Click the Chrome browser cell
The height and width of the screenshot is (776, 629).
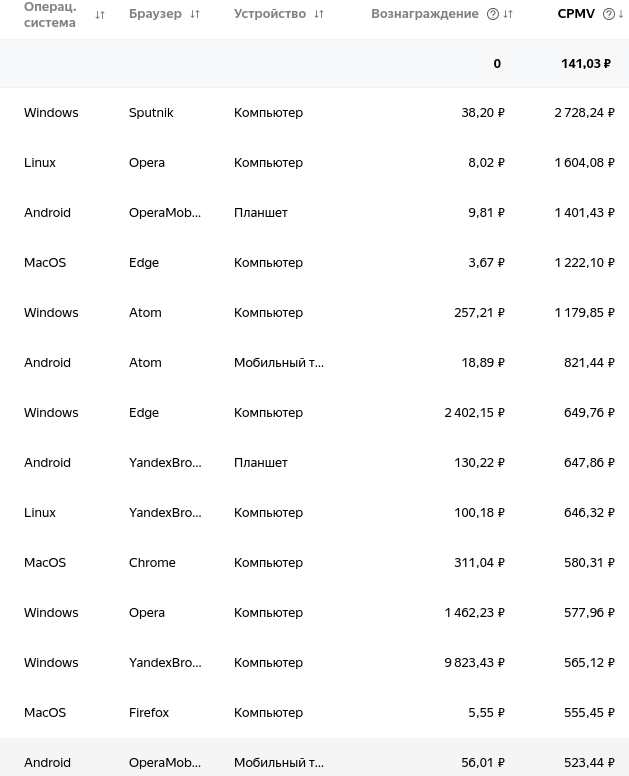point(152,563)
